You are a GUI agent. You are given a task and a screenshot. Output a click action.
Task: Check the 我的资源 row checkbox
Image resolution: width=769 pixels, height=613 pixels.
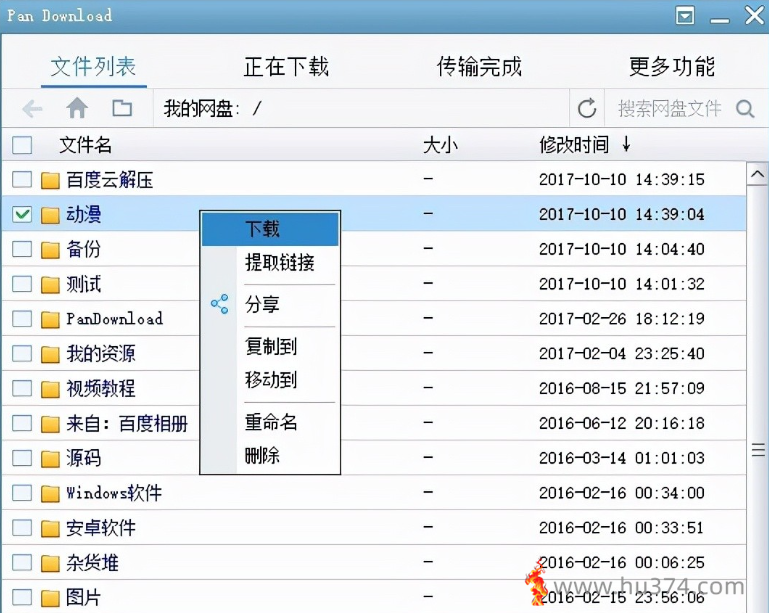pos(22,353)
